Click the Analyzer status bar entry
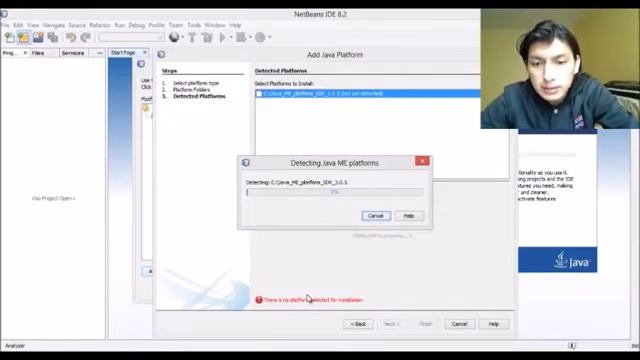This screenshot has width=640, height=360. pyautogui.click(x=15, y=346)
